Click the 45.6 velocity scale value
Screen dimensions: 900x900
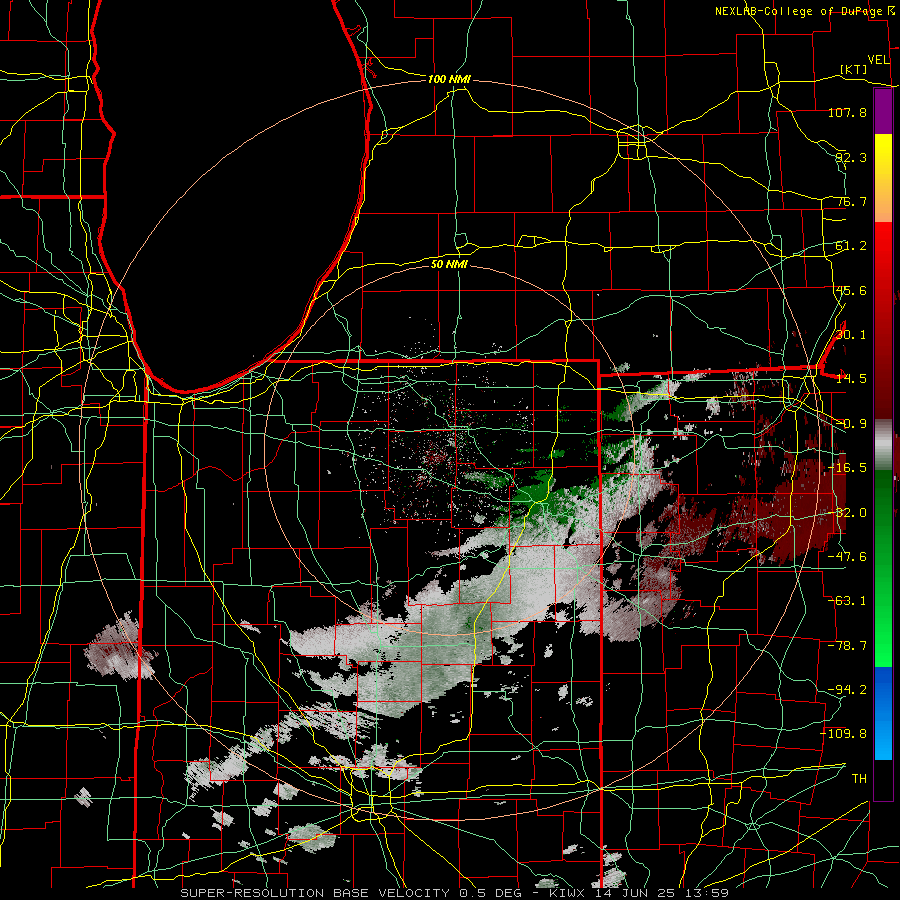point(851,290)
